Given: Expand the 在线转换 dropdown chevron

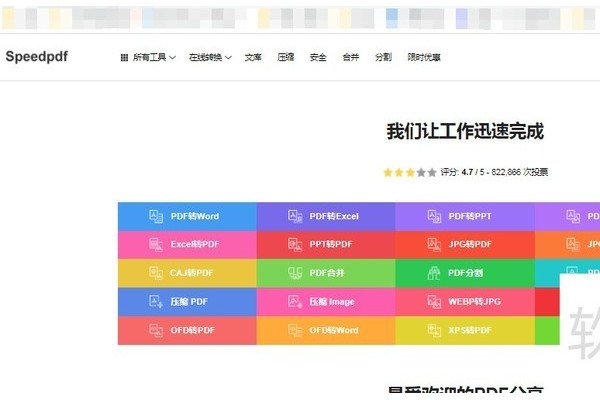Looking at the screenshot, I should (228, 58).
